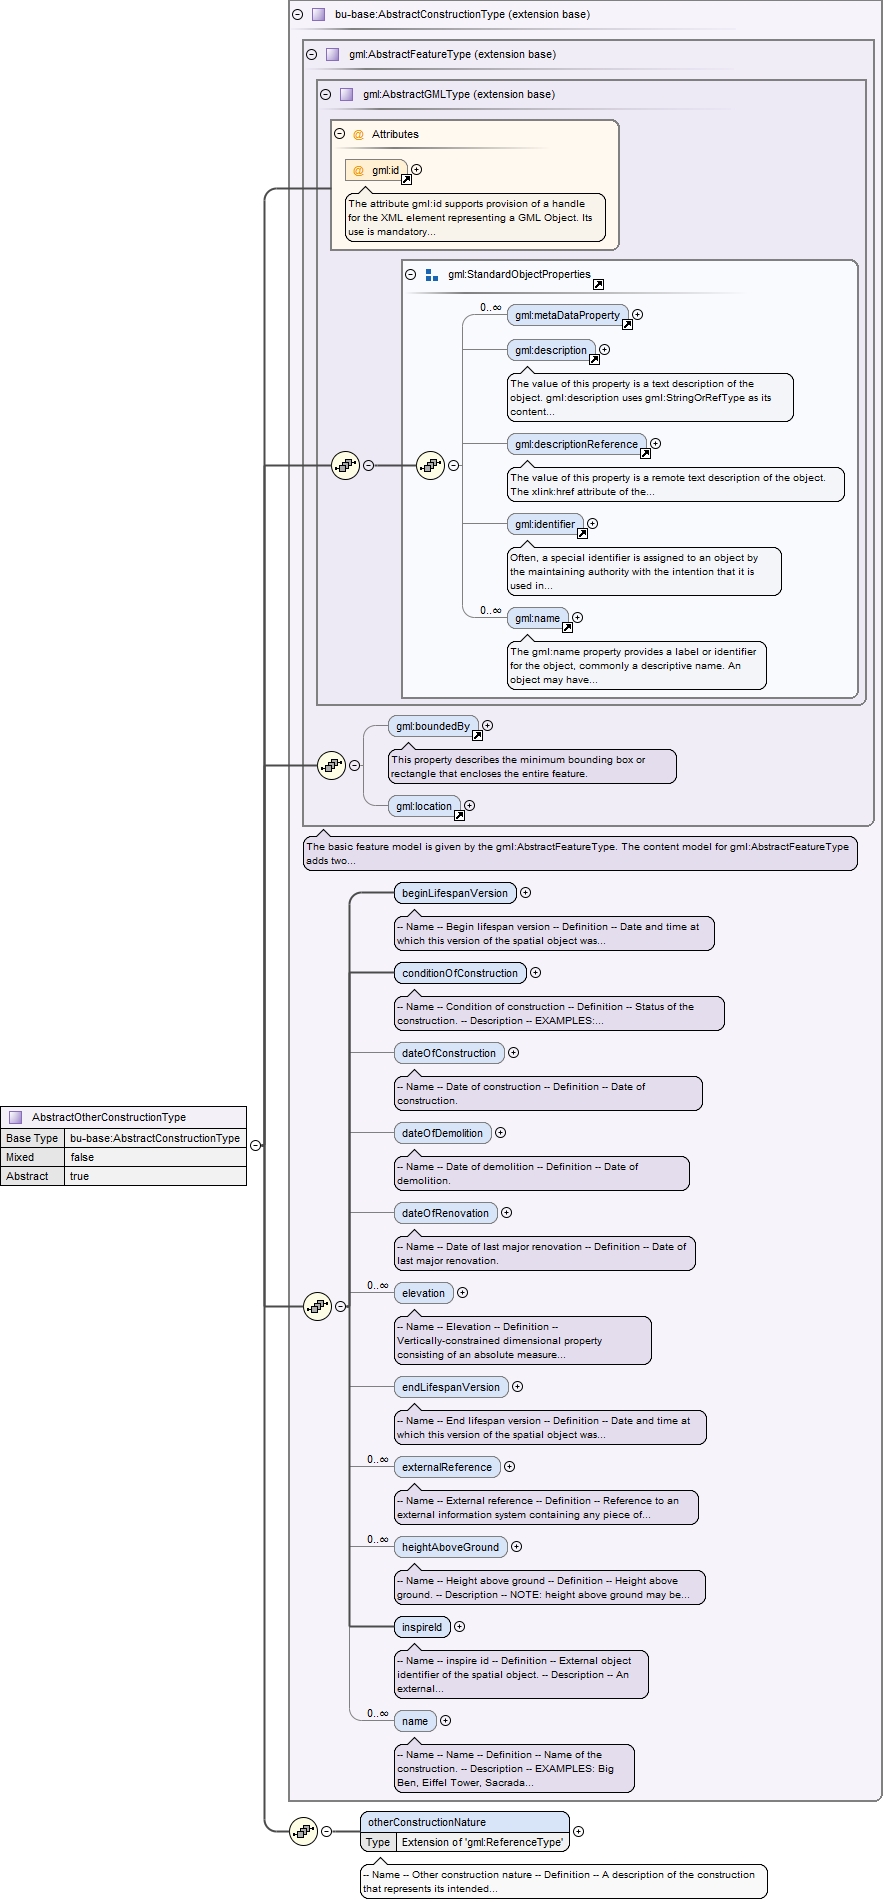Viewport: 884px width, 1902px height.
Task: Click the sequence compositor icon beside otherConstructionNature
Action: (303, 1831)
